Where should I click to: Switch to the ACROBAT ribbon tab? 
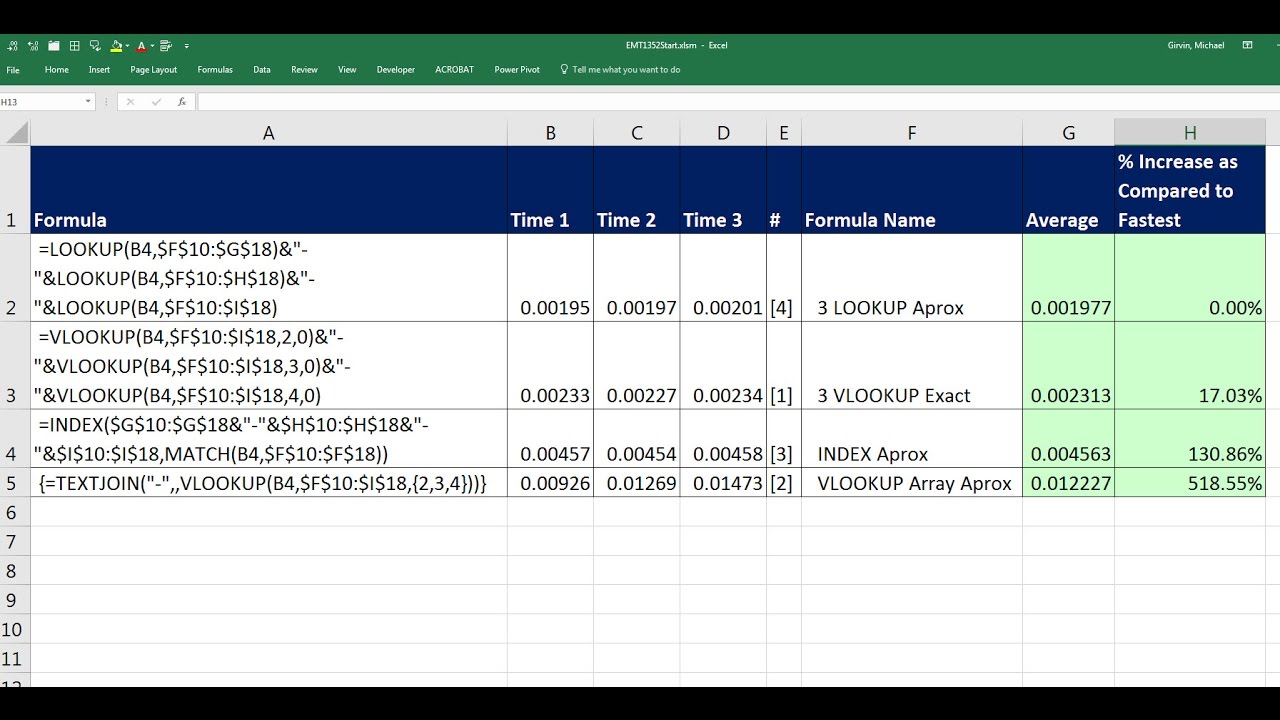coord(454,70)
